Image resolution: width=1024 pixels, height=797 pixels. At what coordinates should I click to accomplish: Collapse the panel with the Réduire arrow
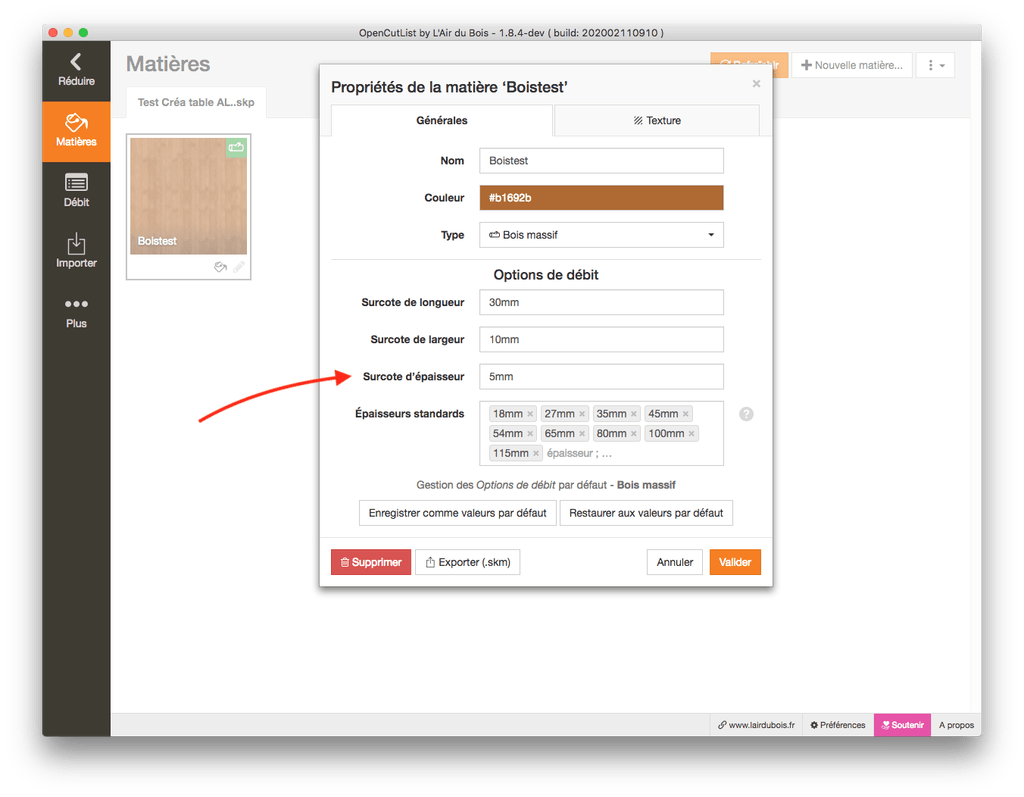(76, 71)
